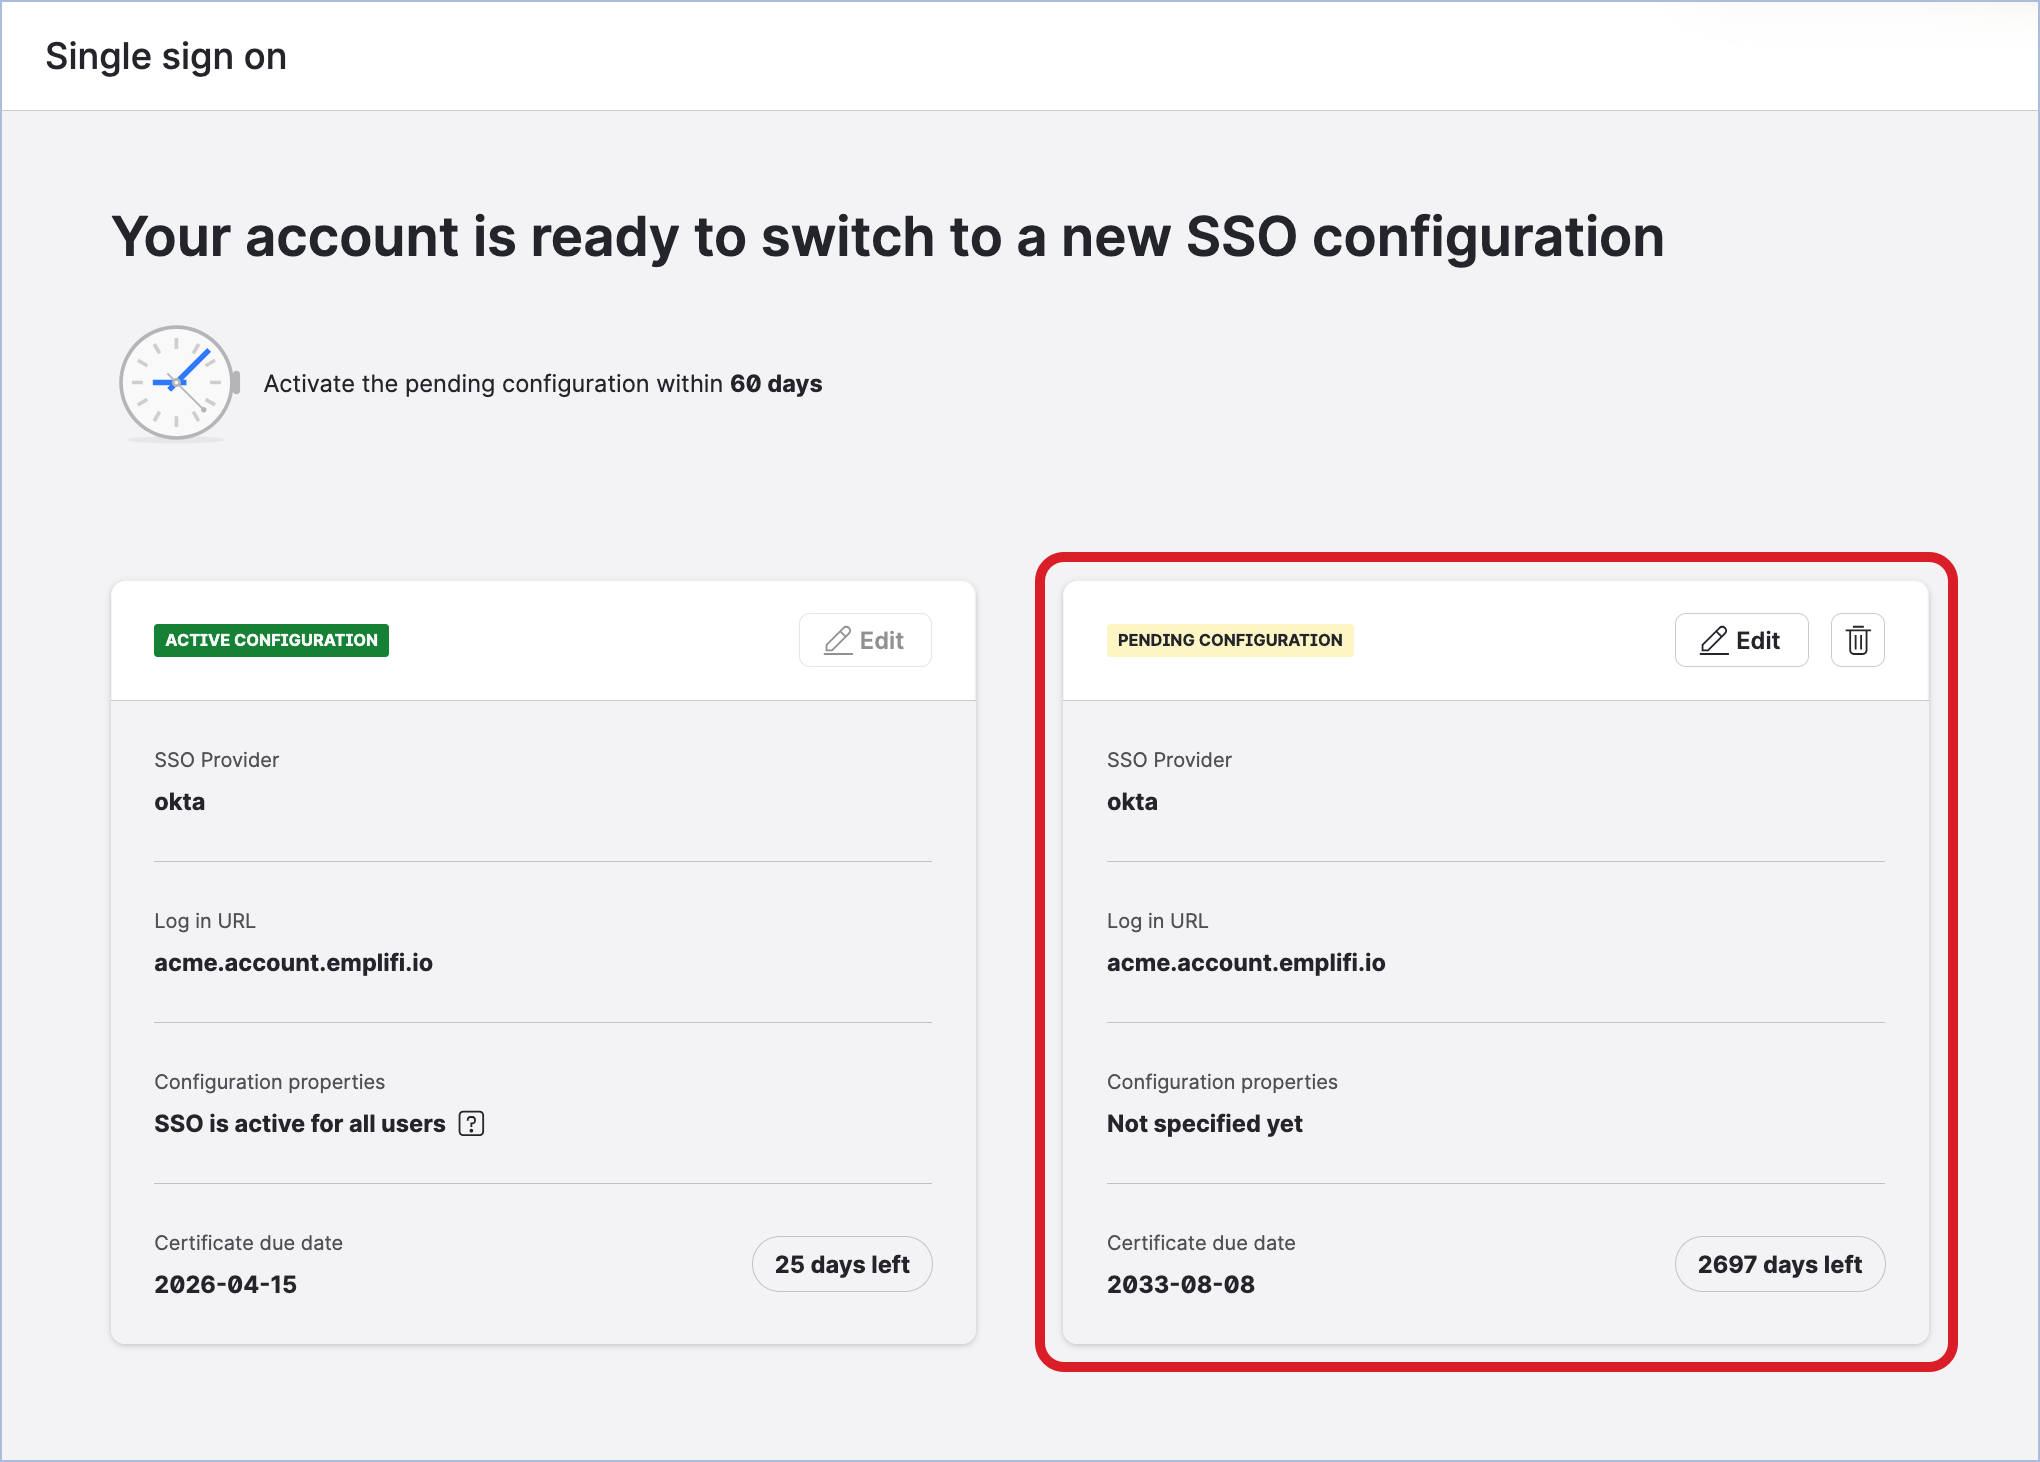Select the Single sign on page title
Screen dimensions: 2040x1462
pos(165,55)
